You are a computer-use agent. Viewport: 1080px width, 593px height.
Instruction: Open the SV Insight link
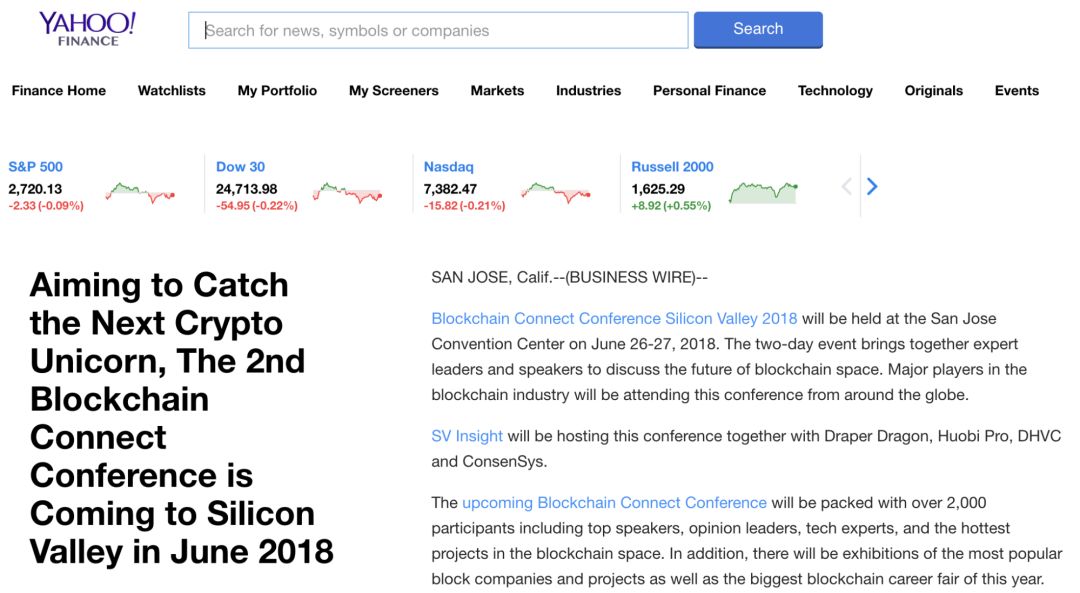(x=467, y=436)
